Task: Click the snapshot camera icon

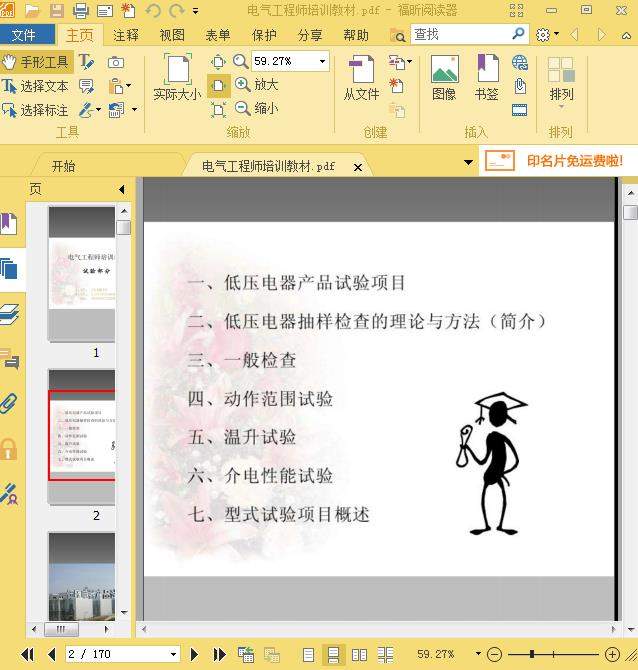Action: point(116,63)
